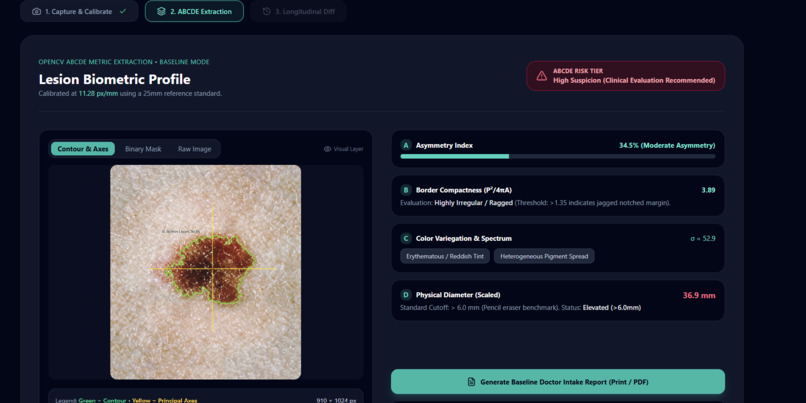The width and height of the screenshot is (806, 403).
Task: Click the High Suspicion risk tier banner
Action: [x=626, y=76]
